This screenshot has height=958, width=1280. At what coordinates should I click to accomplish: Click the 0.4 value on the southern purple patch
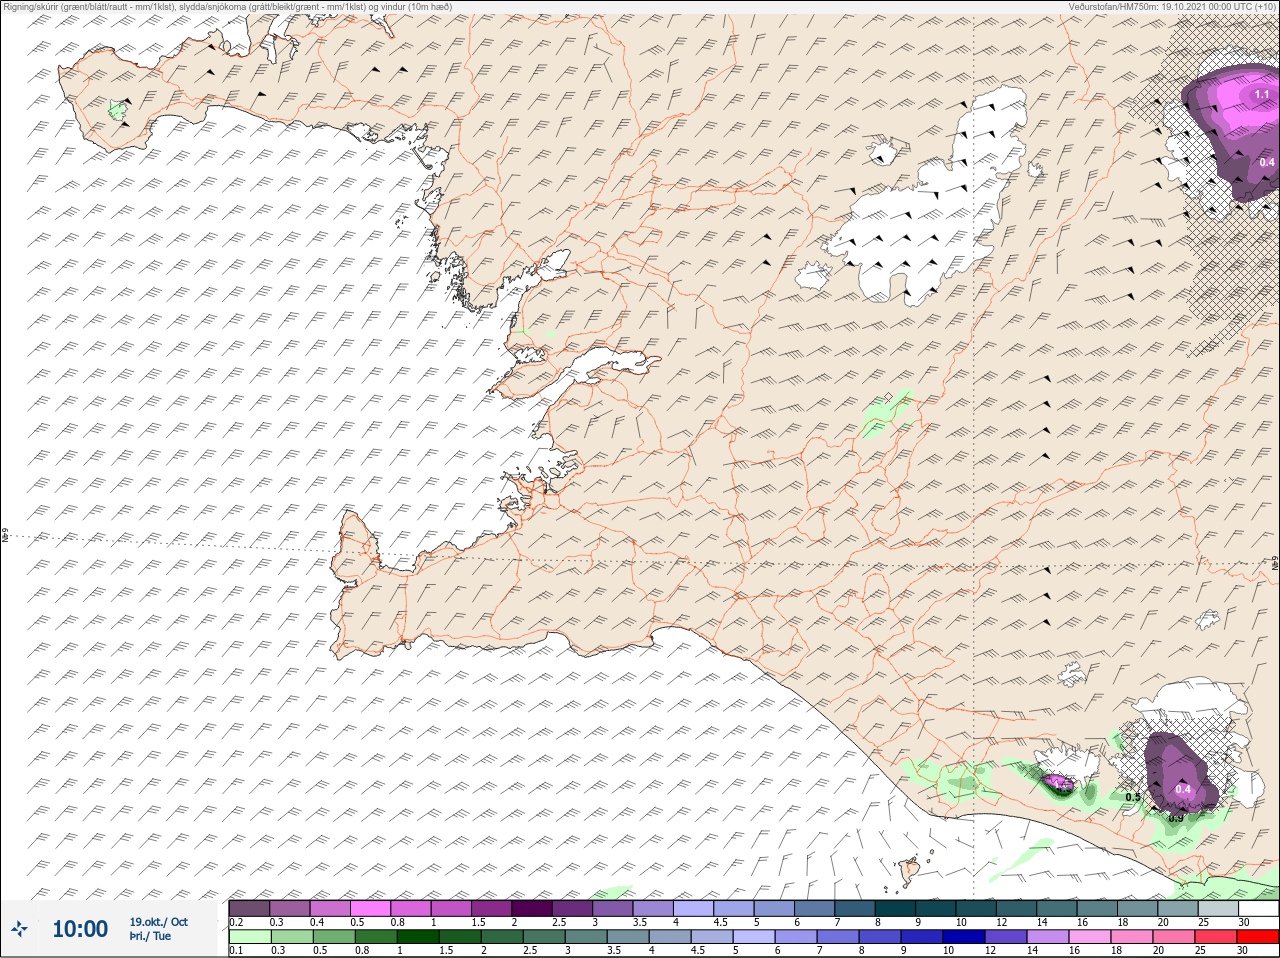click(1183, 789)
